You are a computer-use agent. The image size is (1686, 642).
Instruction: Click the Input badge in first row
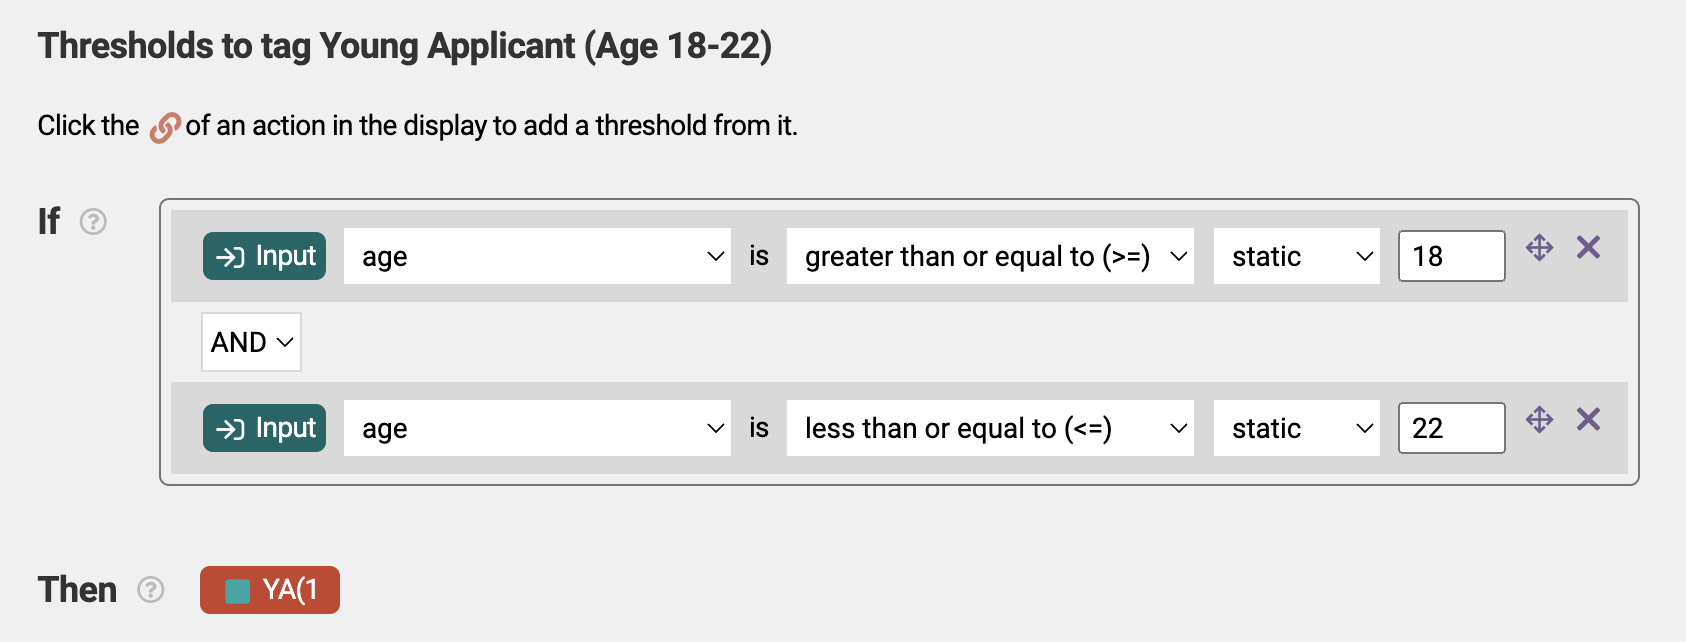[264, 256]
